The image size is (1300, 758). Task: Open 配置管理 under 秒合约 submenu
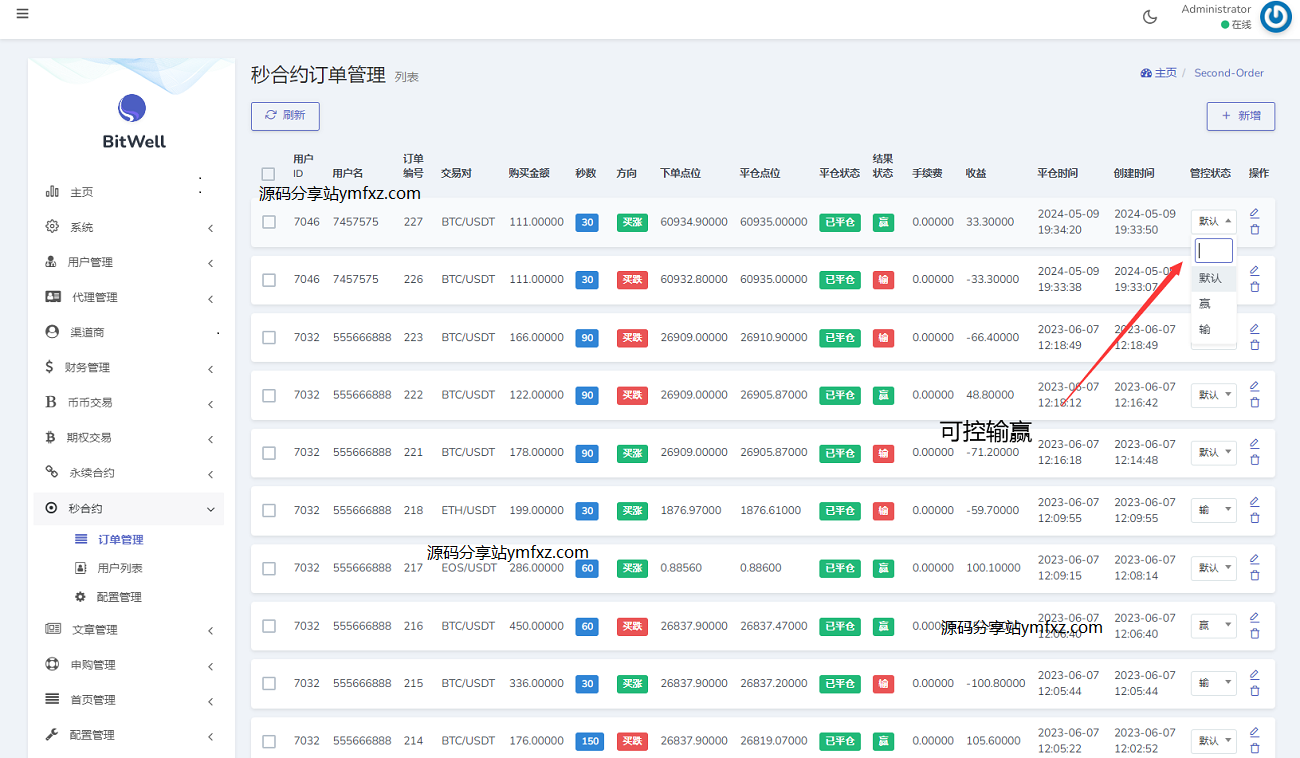click(119, 597)
